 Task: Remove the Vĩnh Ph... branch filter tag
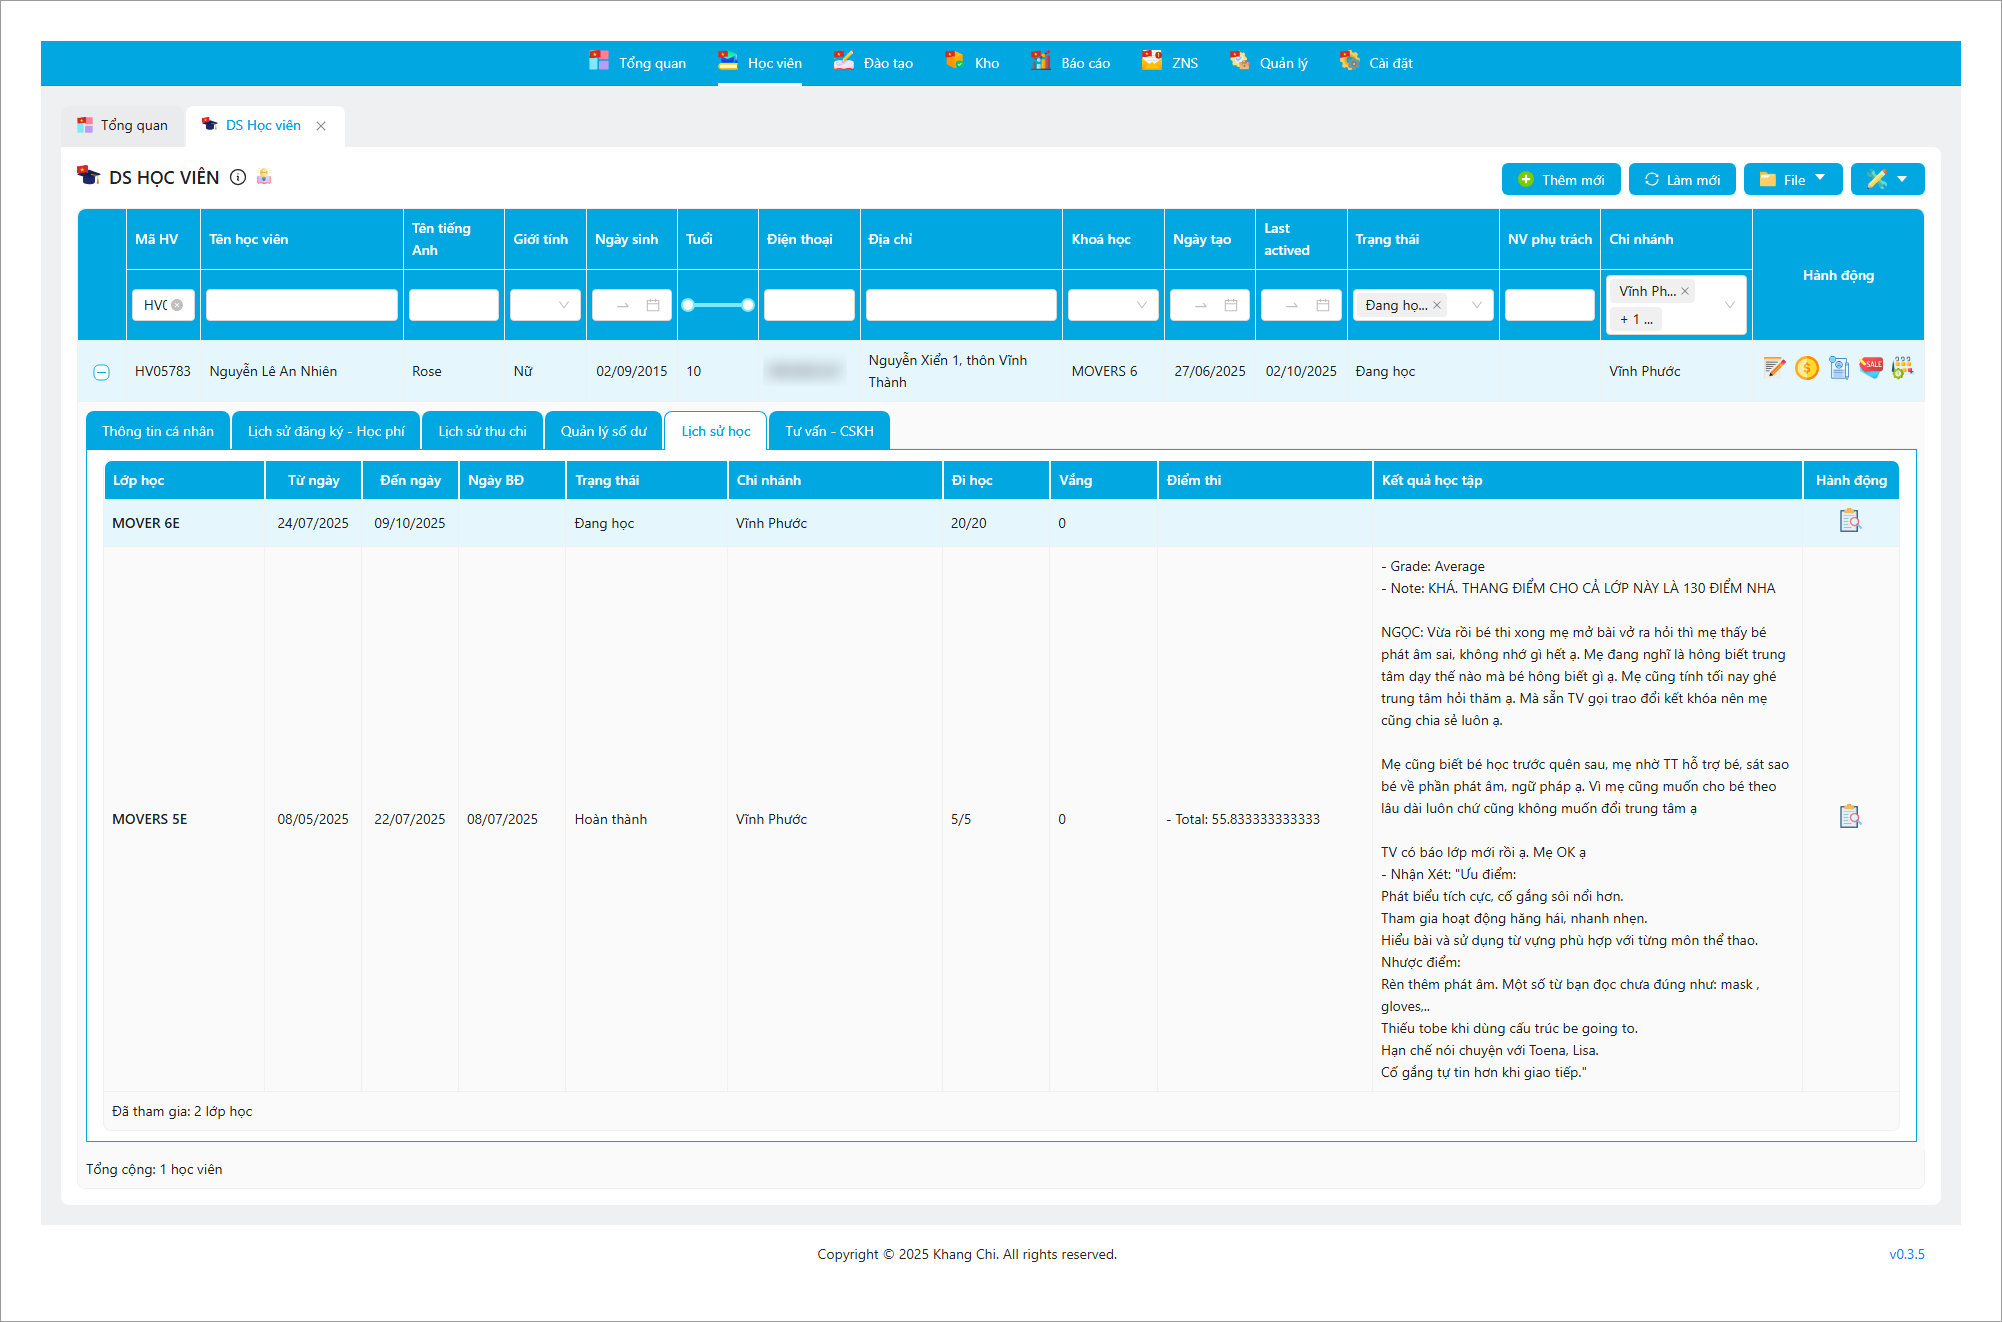coord(1685,291)
